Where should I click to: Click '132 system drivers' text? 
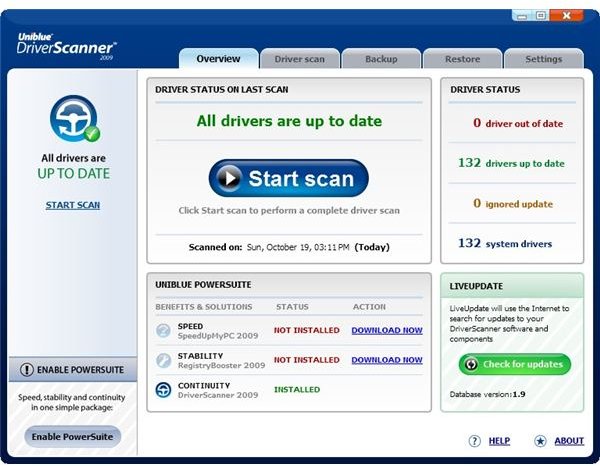505,243
